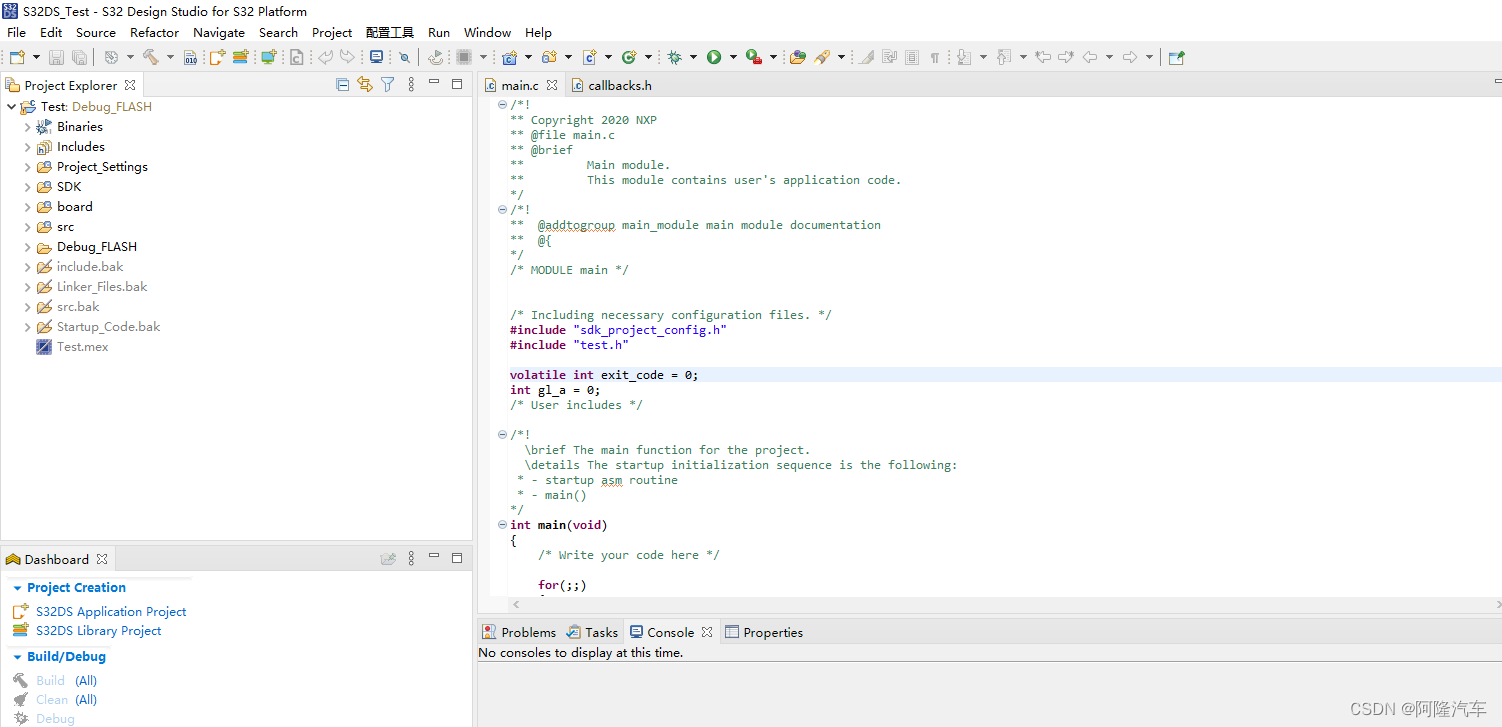Viewport: 1502px width, 727px height.
Task: Close the main.c editor tab
Action: click(552, 85)
